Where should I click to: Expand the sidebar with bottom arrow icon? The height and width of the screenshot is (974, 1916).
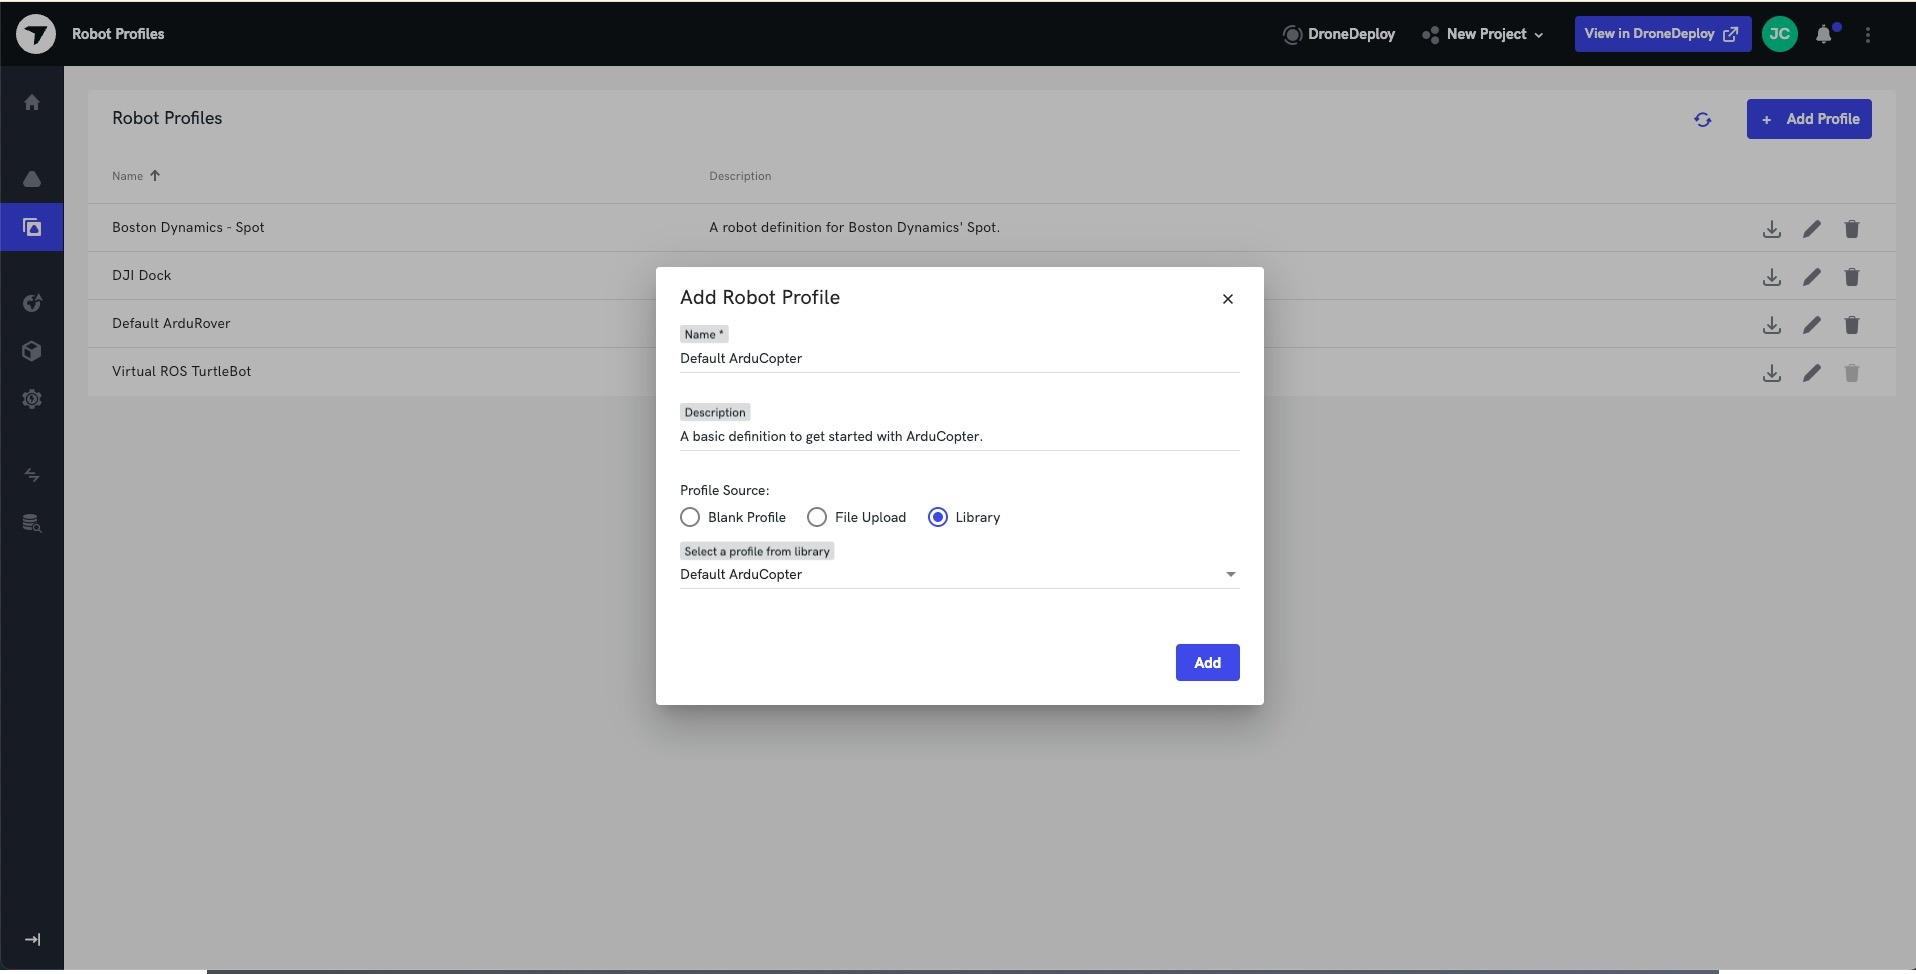click(32, 939)
